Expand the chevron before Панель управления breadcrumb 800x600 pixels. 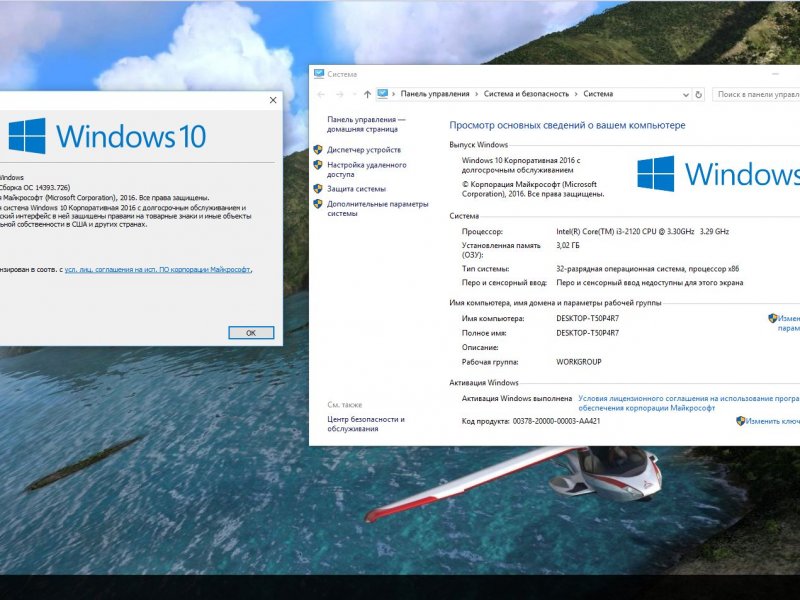pos(394,94)
